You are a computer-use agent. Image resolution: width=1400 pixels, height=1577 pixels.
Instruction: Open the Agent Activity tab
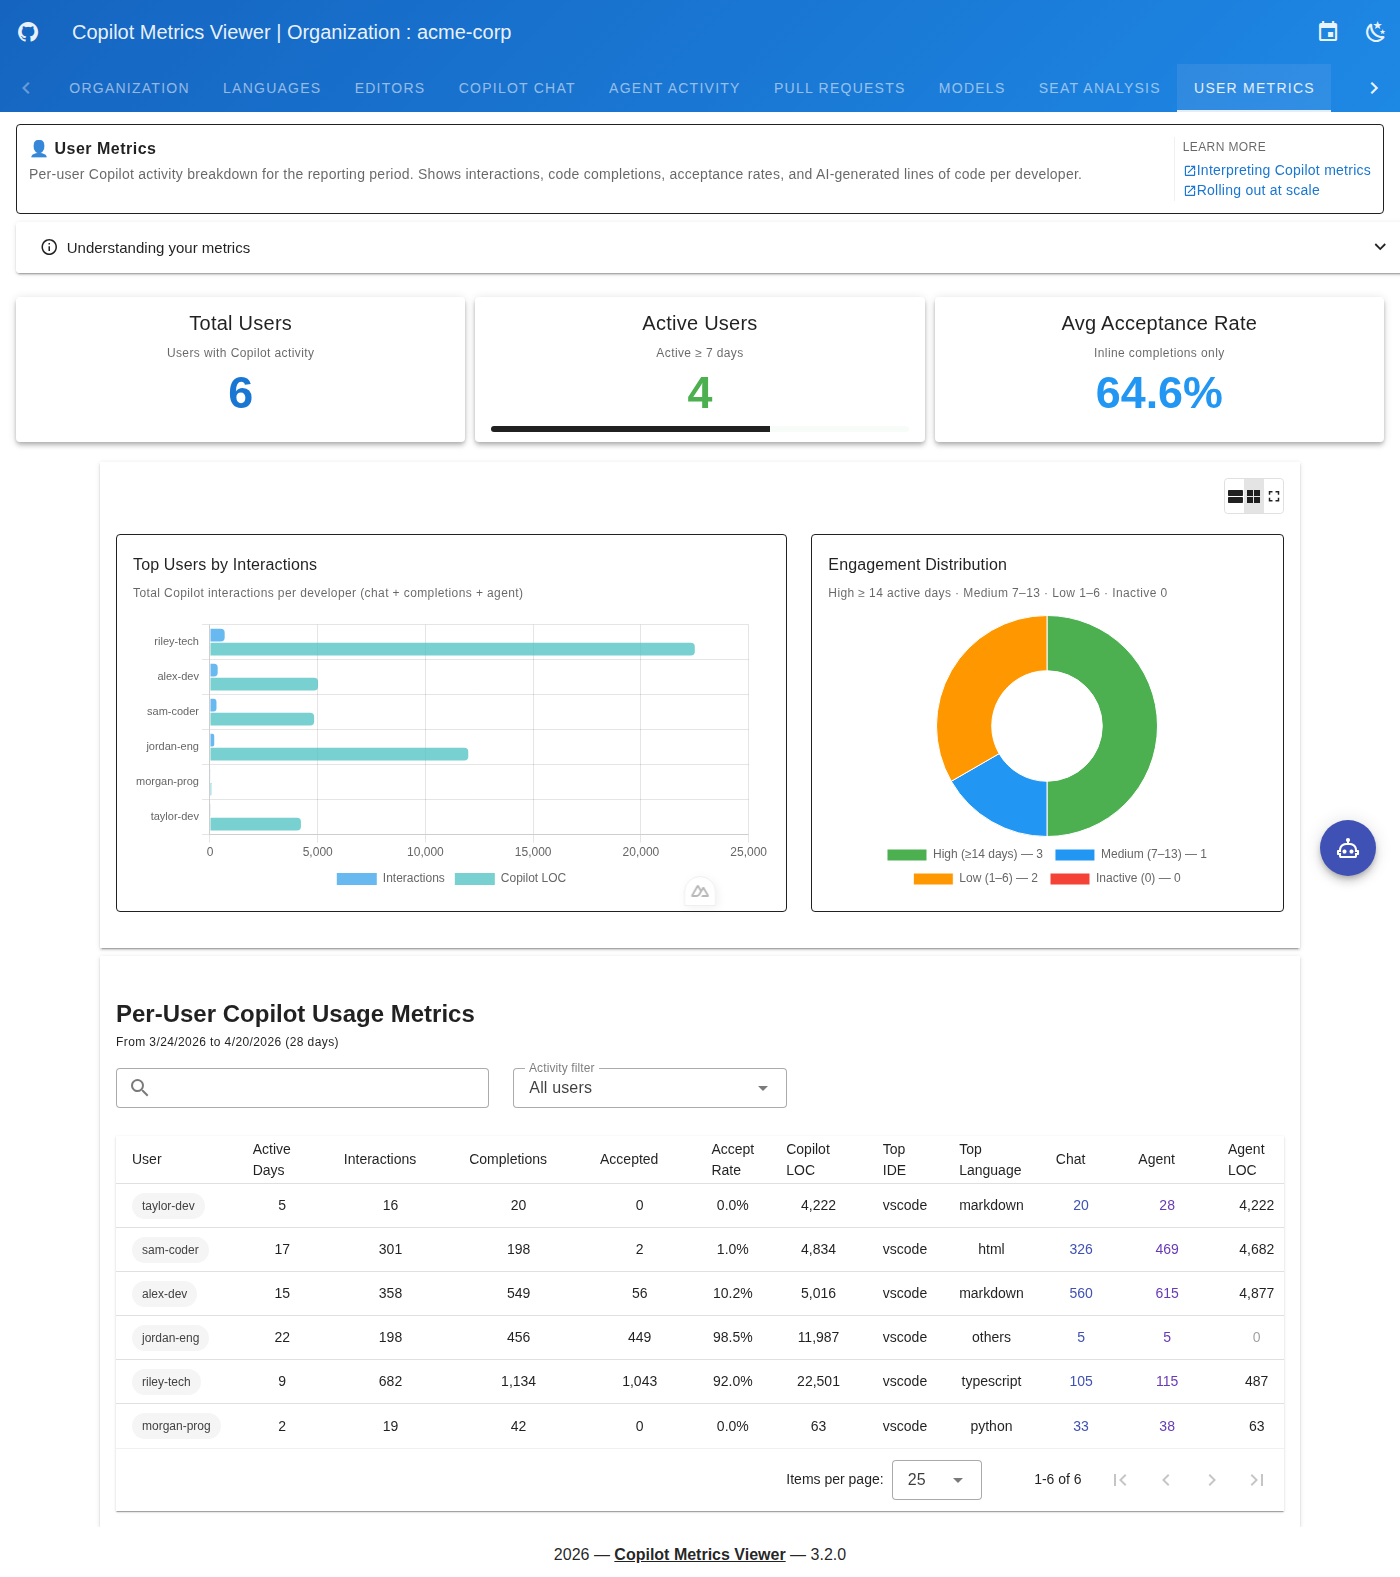click(x=675, y=88)
